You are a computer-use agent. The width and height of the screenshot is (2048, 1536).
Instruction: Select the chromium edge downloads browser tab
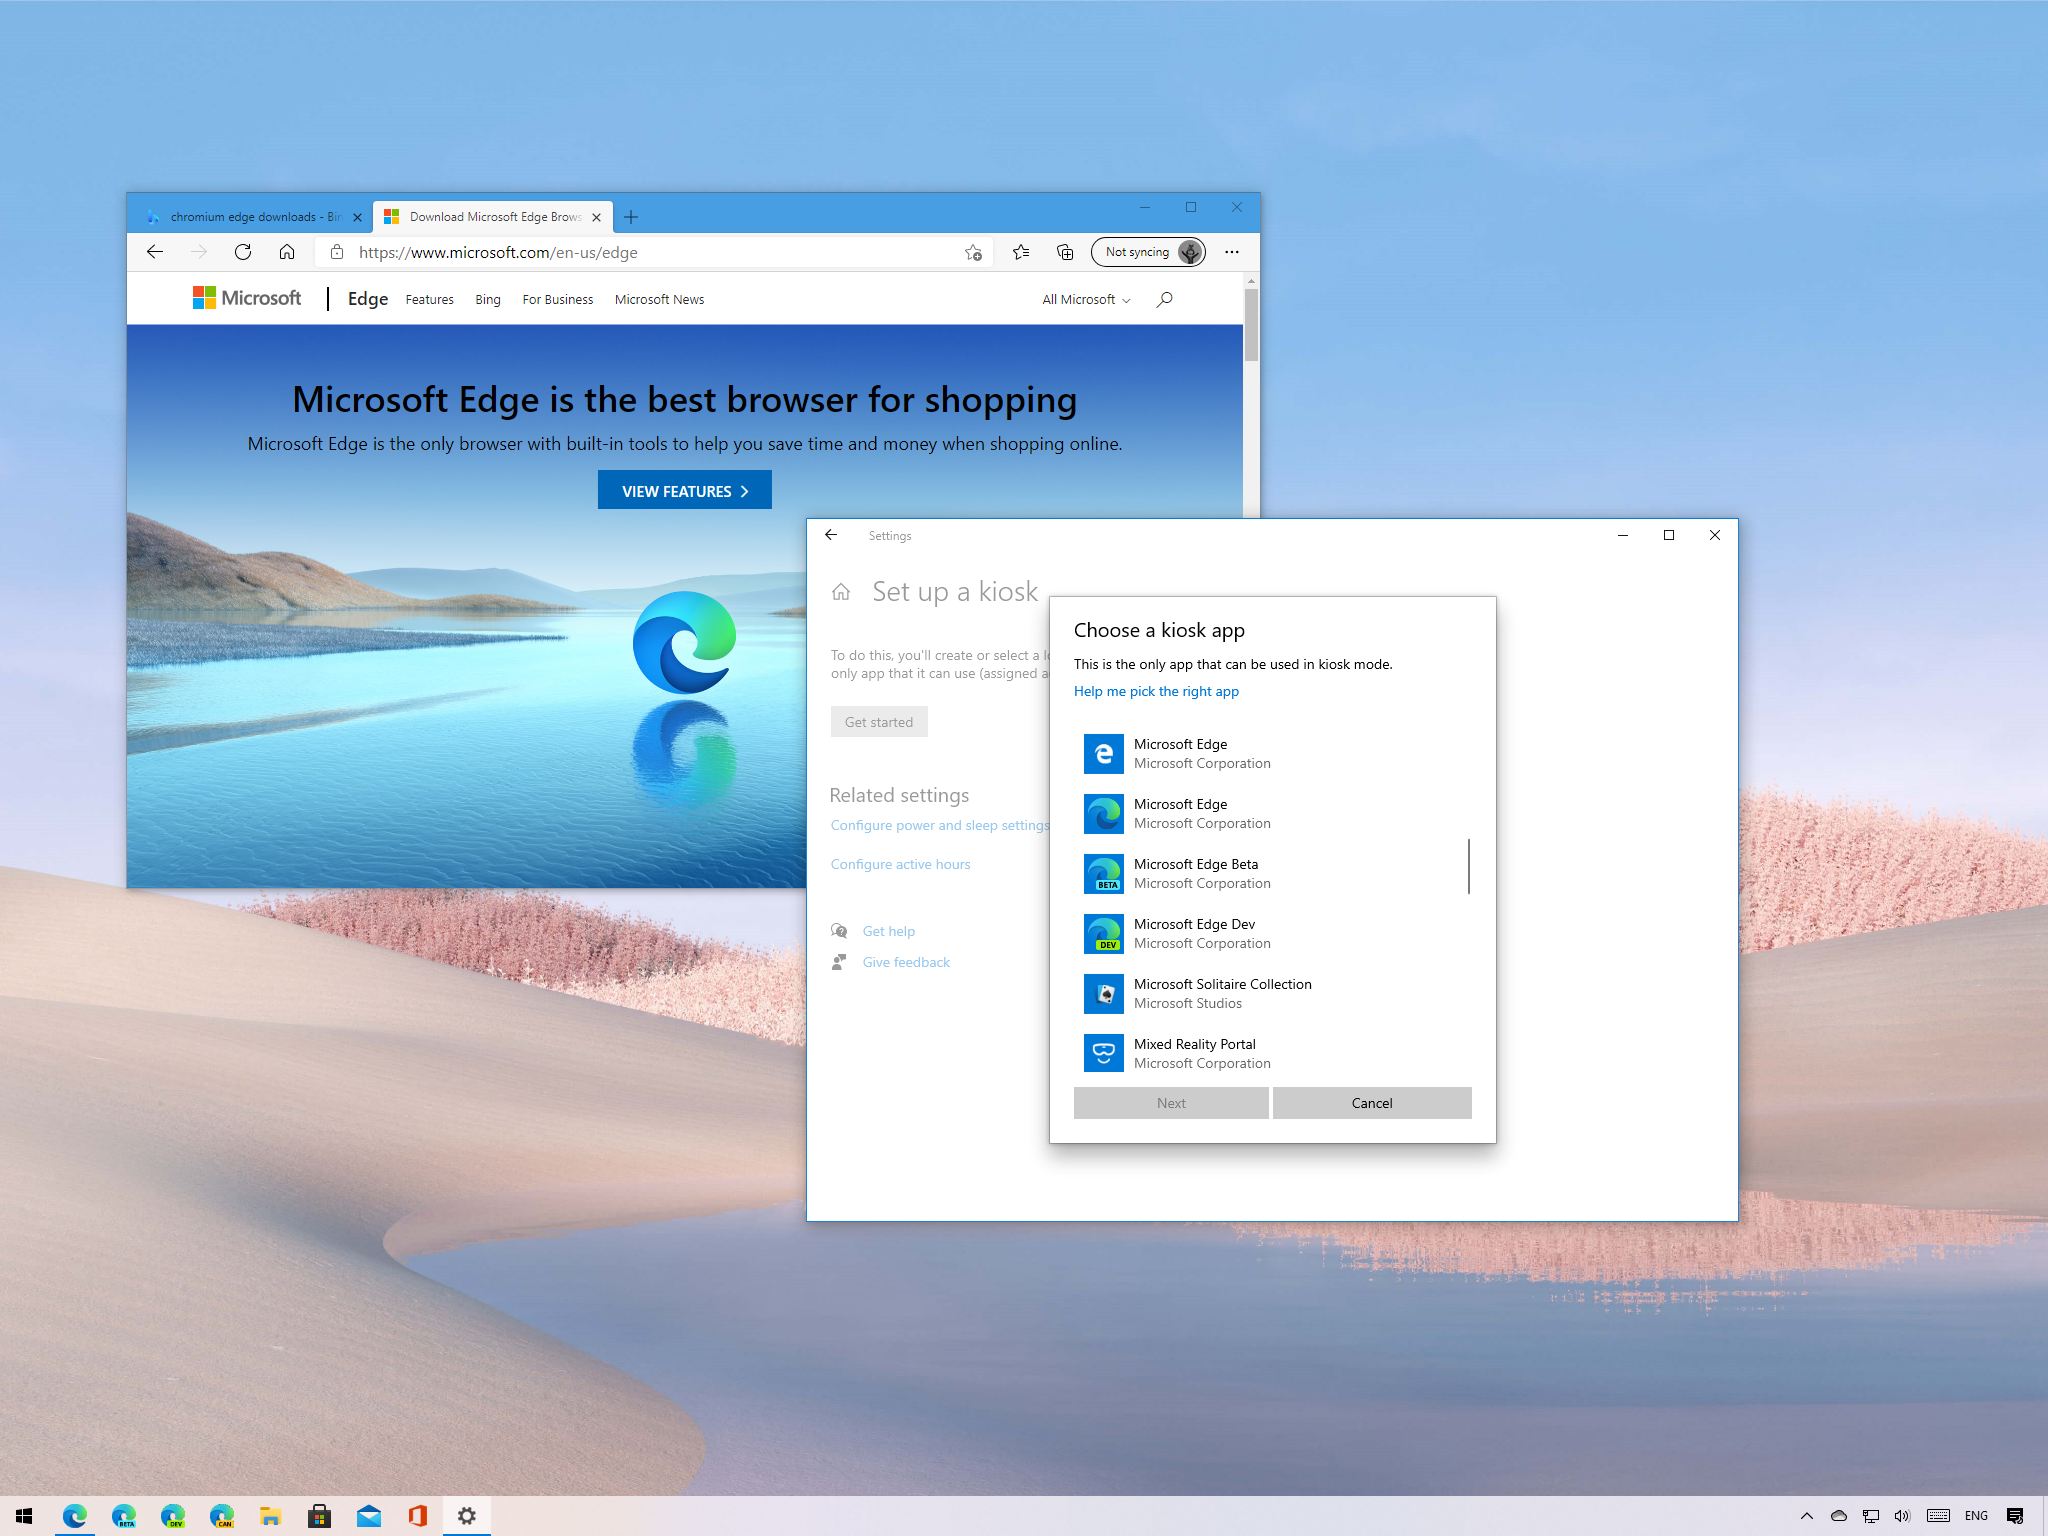(250, 215)
